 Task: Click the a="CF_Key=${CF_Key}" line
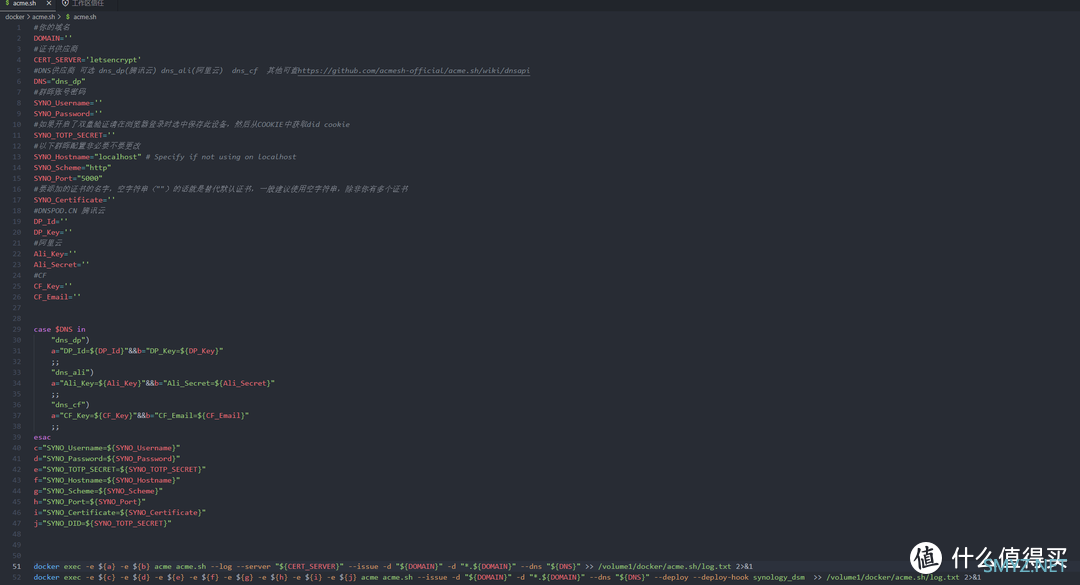click(149, 415)
